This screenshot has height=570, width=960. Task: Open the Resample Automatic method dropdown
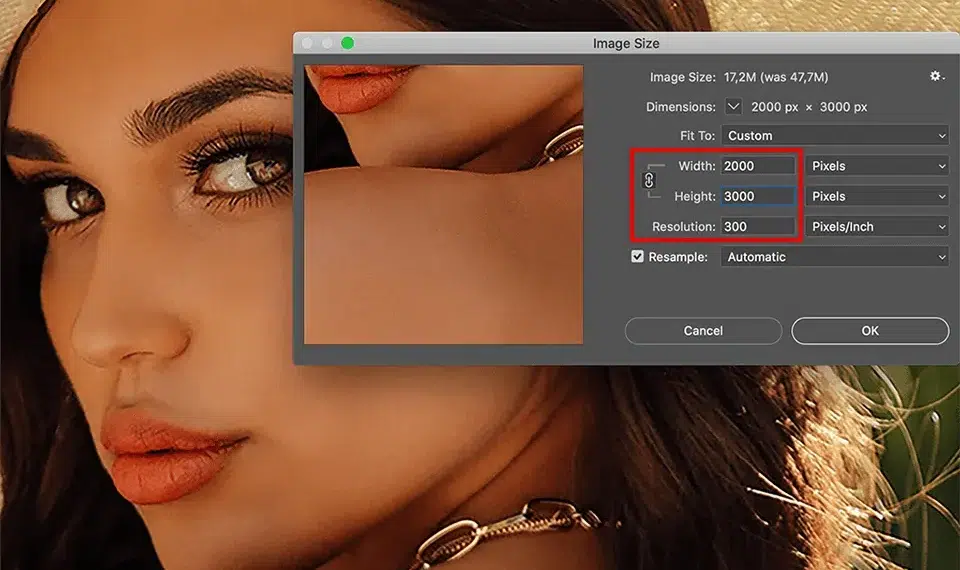pyautogui.click(x=835, y=257)
